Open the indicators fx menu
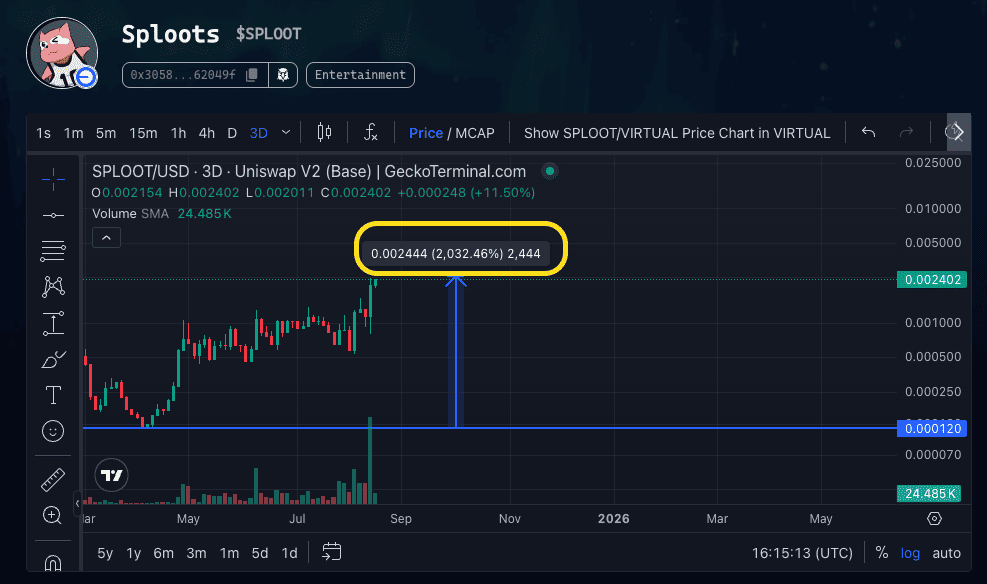 [x=370, y=132]
